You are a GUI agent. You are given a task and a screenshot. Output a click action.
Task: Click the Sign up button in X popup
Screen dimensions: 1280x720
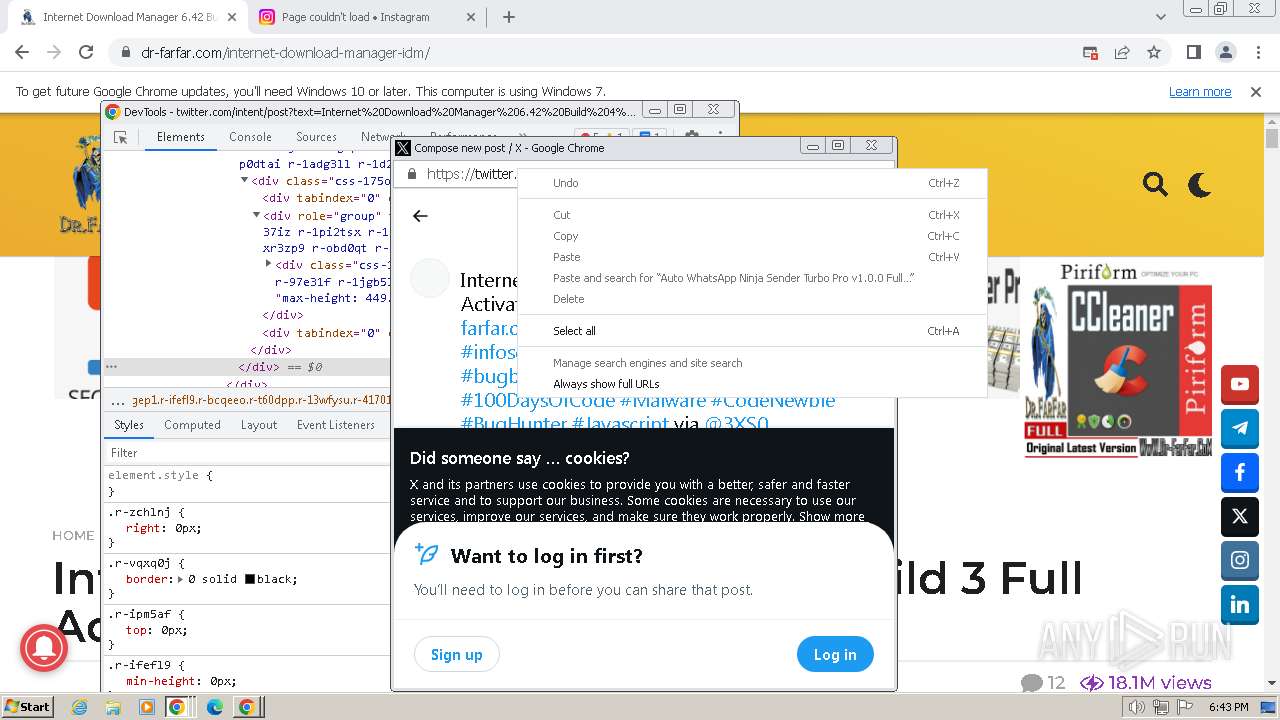tap(456, 655)
